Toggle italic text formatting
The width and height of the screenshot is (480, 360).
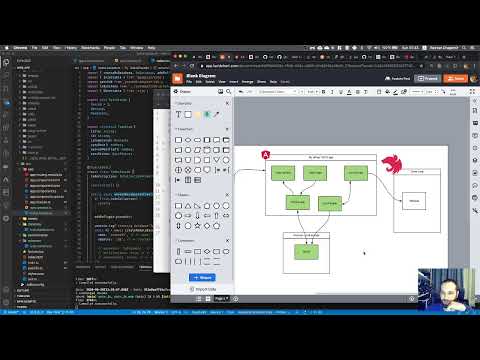point(332,92)
